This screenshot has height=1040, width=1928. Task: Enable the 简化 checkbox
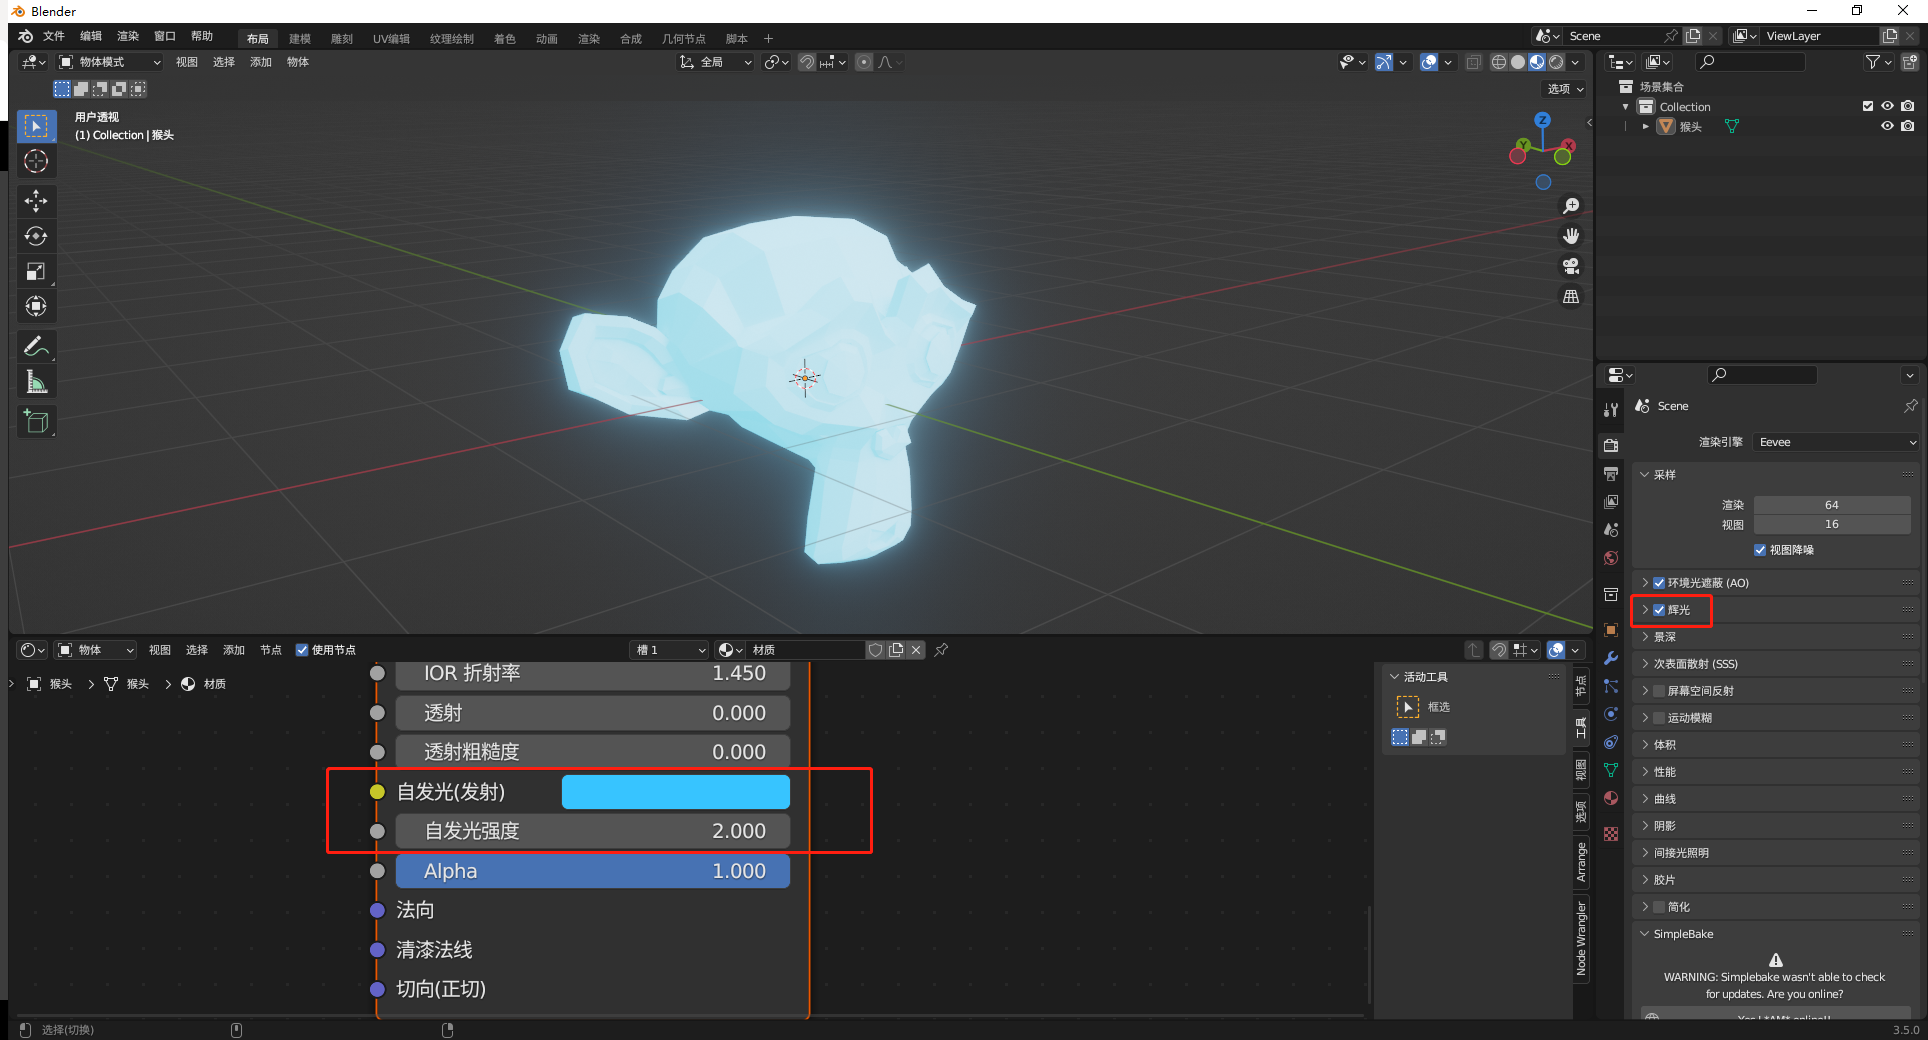(x=1659, y=907)
